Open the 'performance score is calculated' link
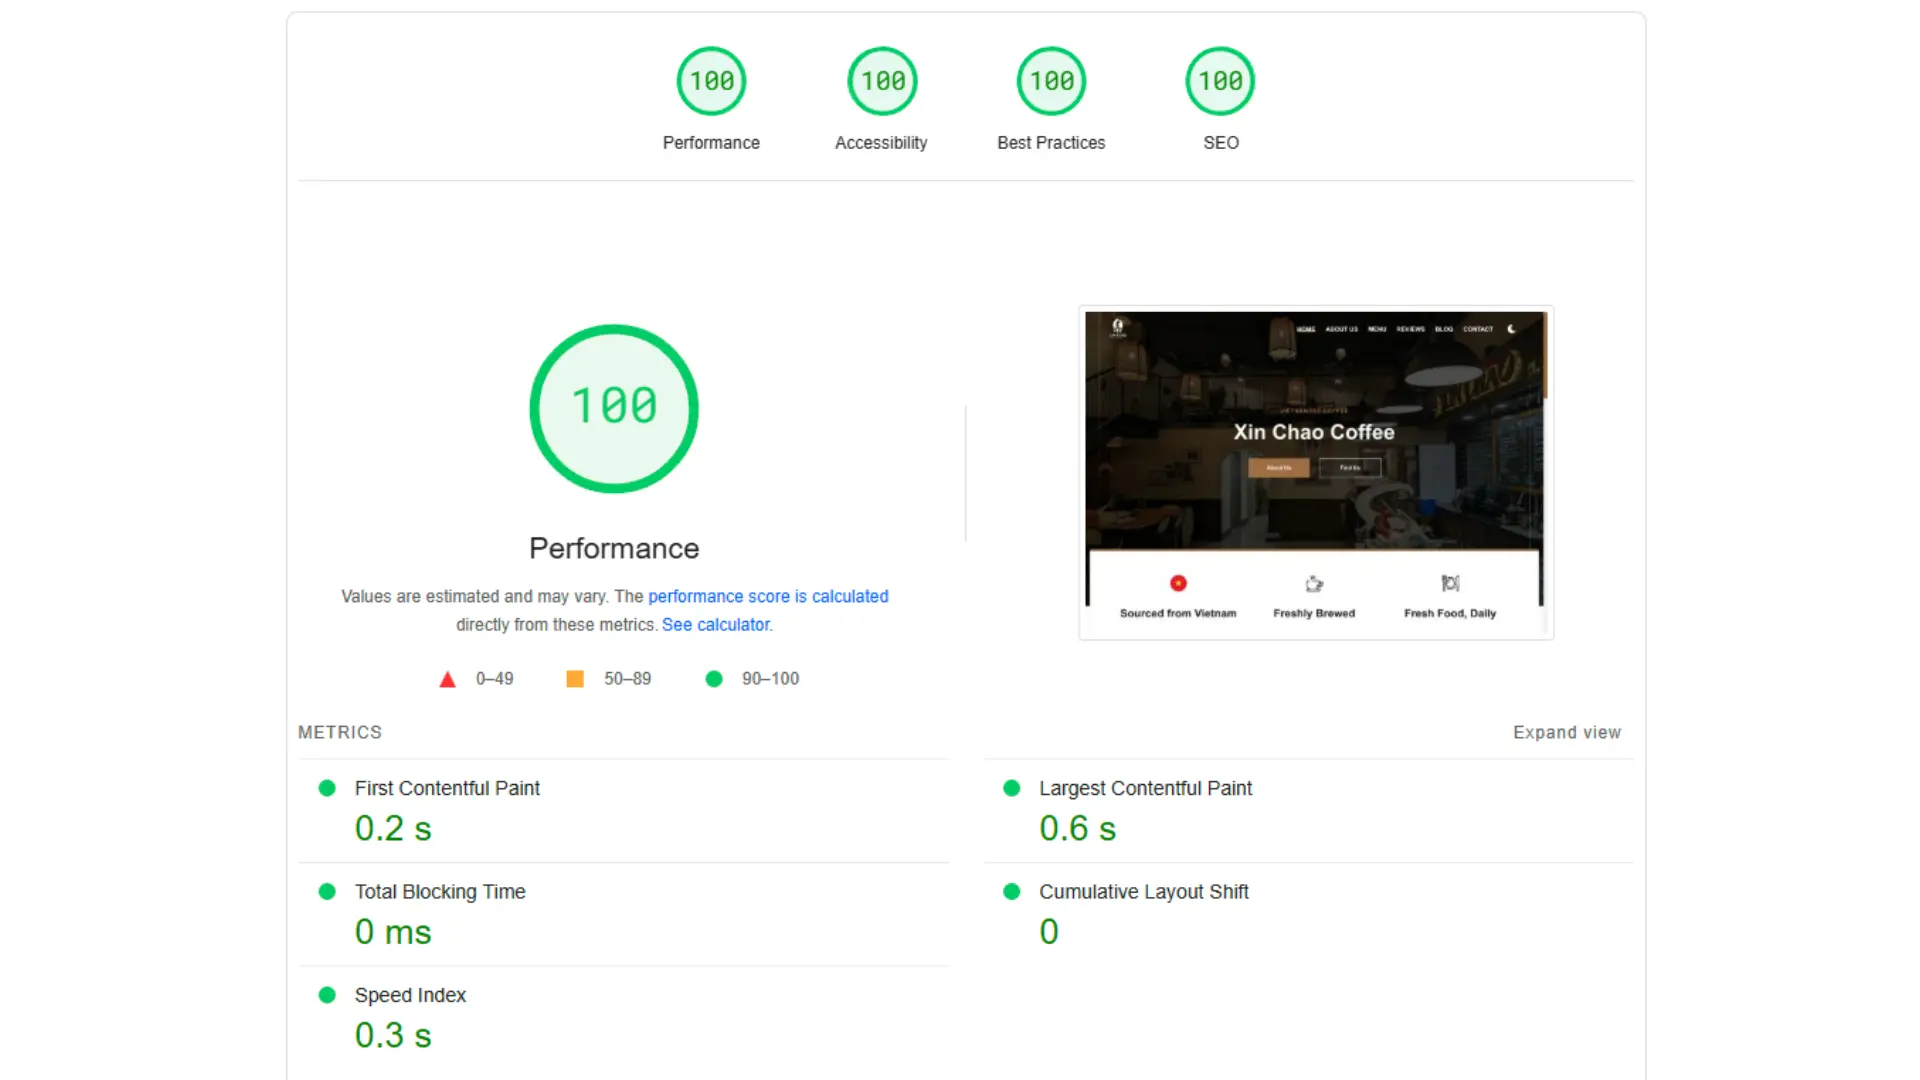Viewport: 1920px width, 1080px height. 768,596
